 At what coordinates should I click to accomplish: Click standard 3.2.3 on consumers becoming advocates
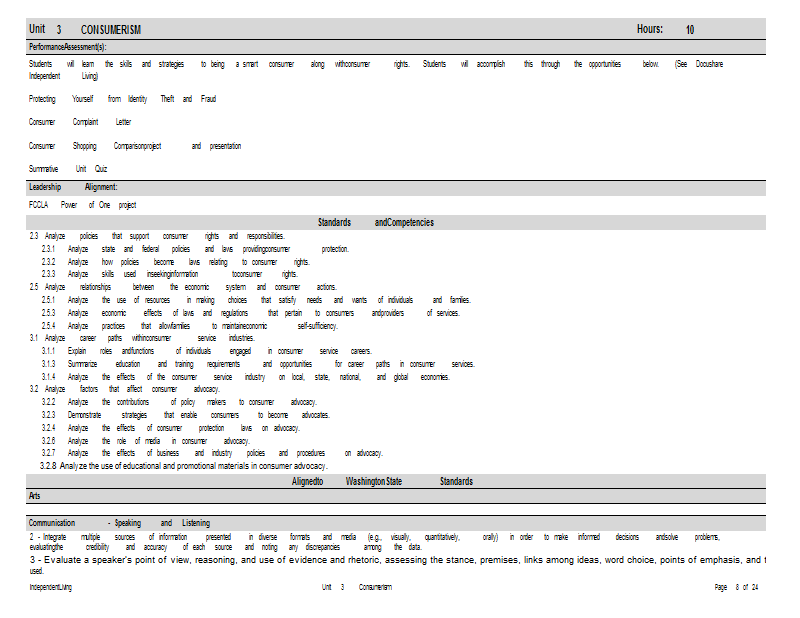pos(186,415)
